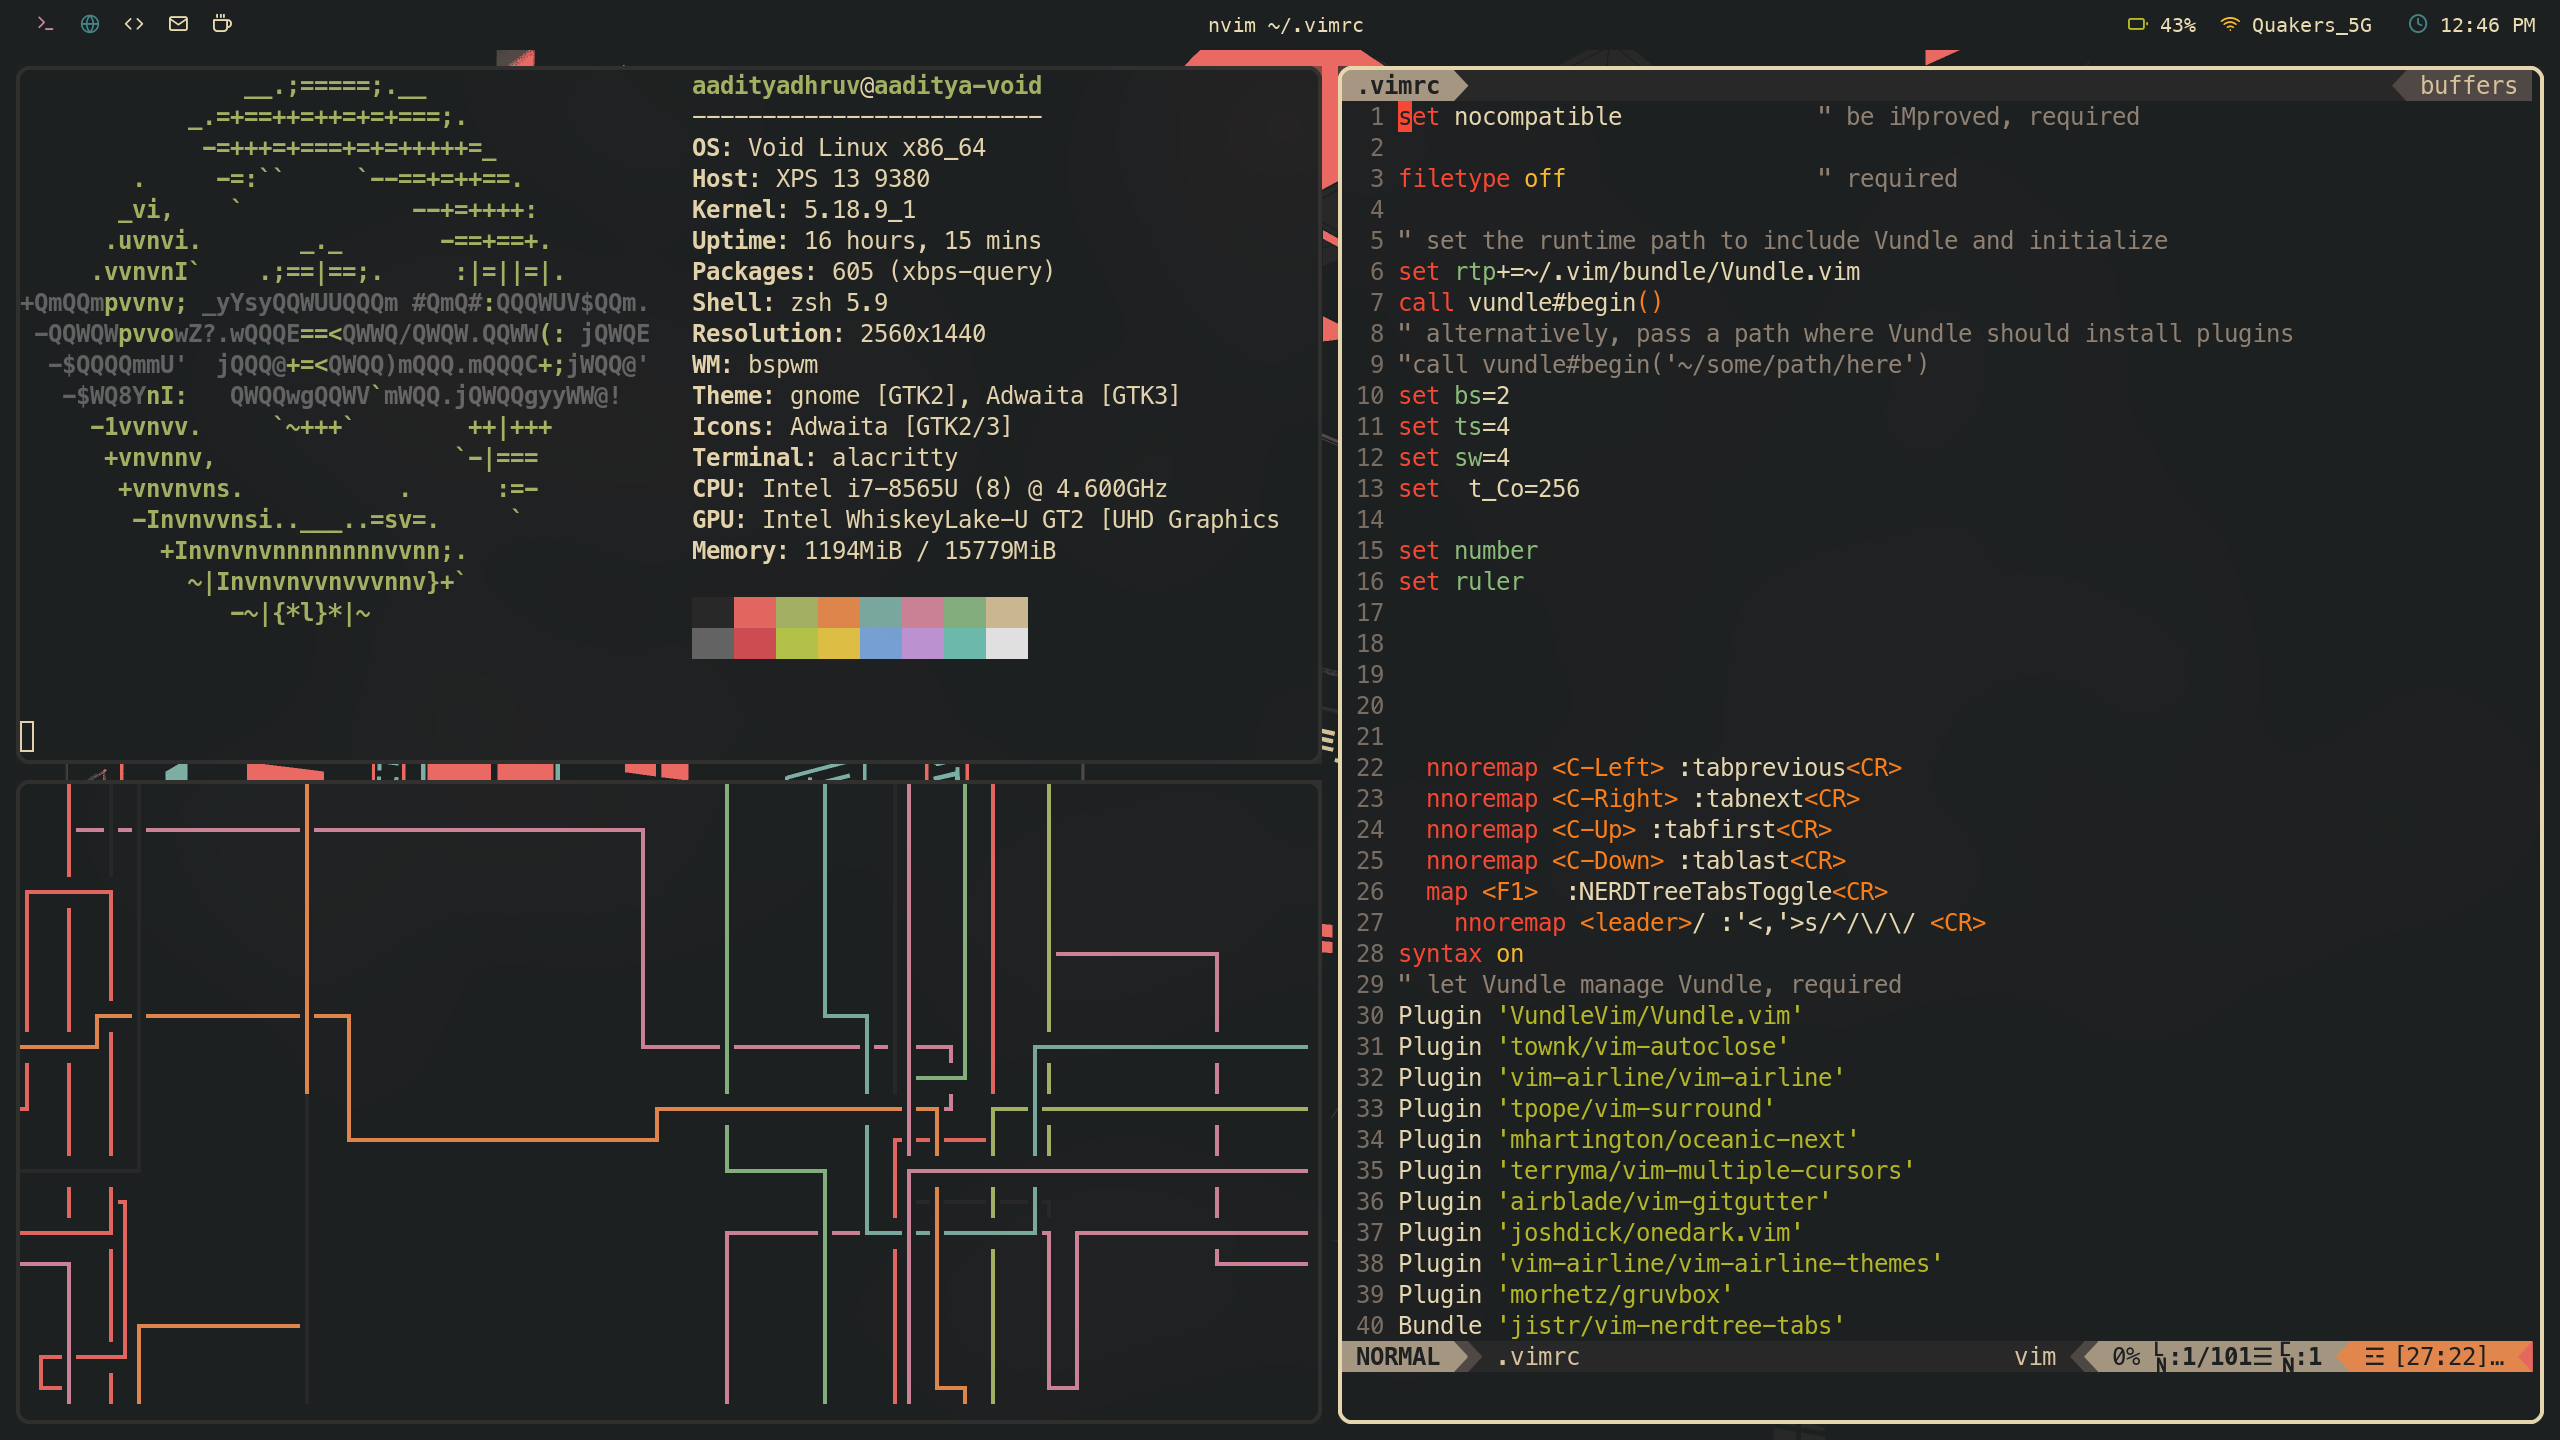2560x1440 pixels.
Task: Click the 0% position indicator in statusline
Action: coord(2126,1357)
